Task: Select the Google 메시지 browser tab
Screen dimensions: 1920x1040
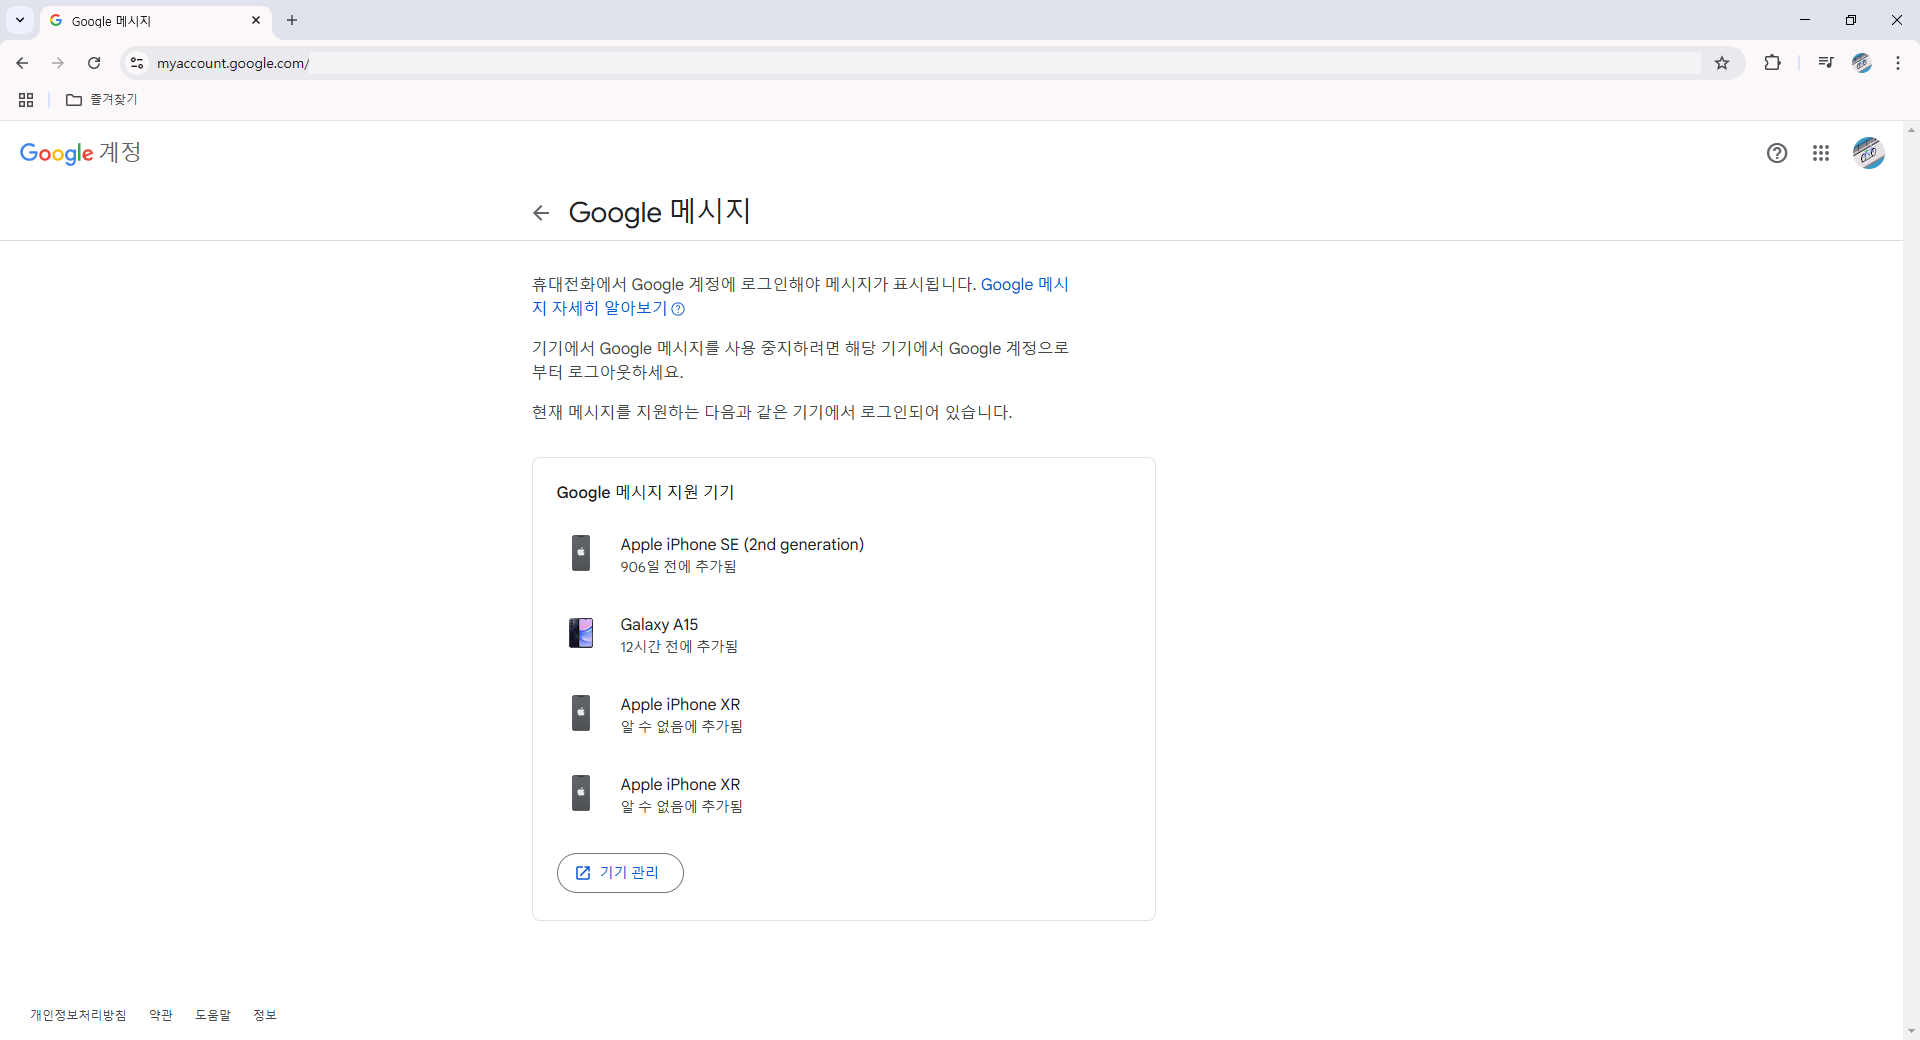Action: point(155,21)
